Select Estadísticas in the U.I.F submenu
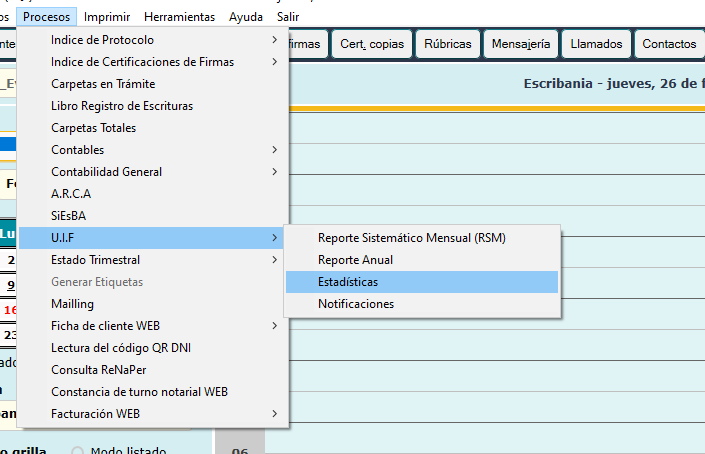The height and width of the screenshot is (454, 705). tap(348, 282)
